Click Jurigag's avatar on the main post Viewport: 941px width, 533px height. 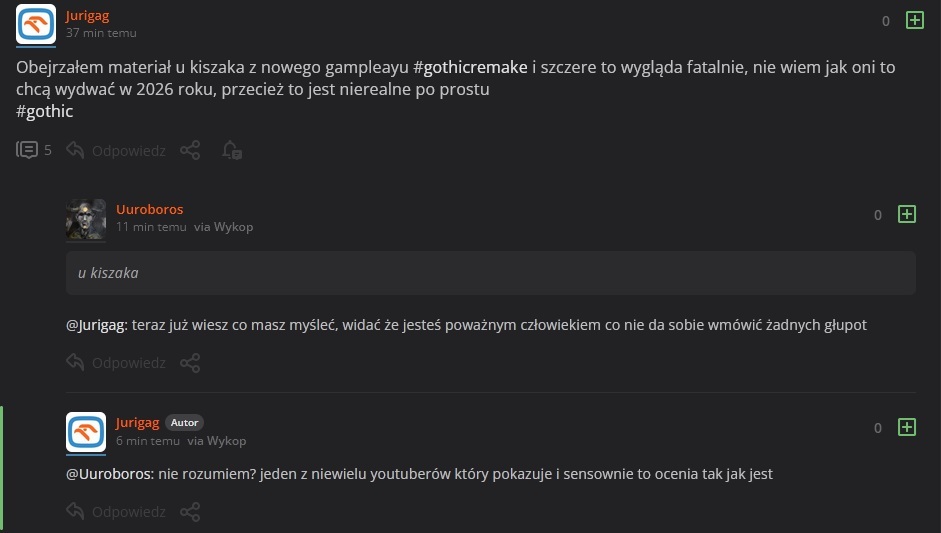[36, 24]
